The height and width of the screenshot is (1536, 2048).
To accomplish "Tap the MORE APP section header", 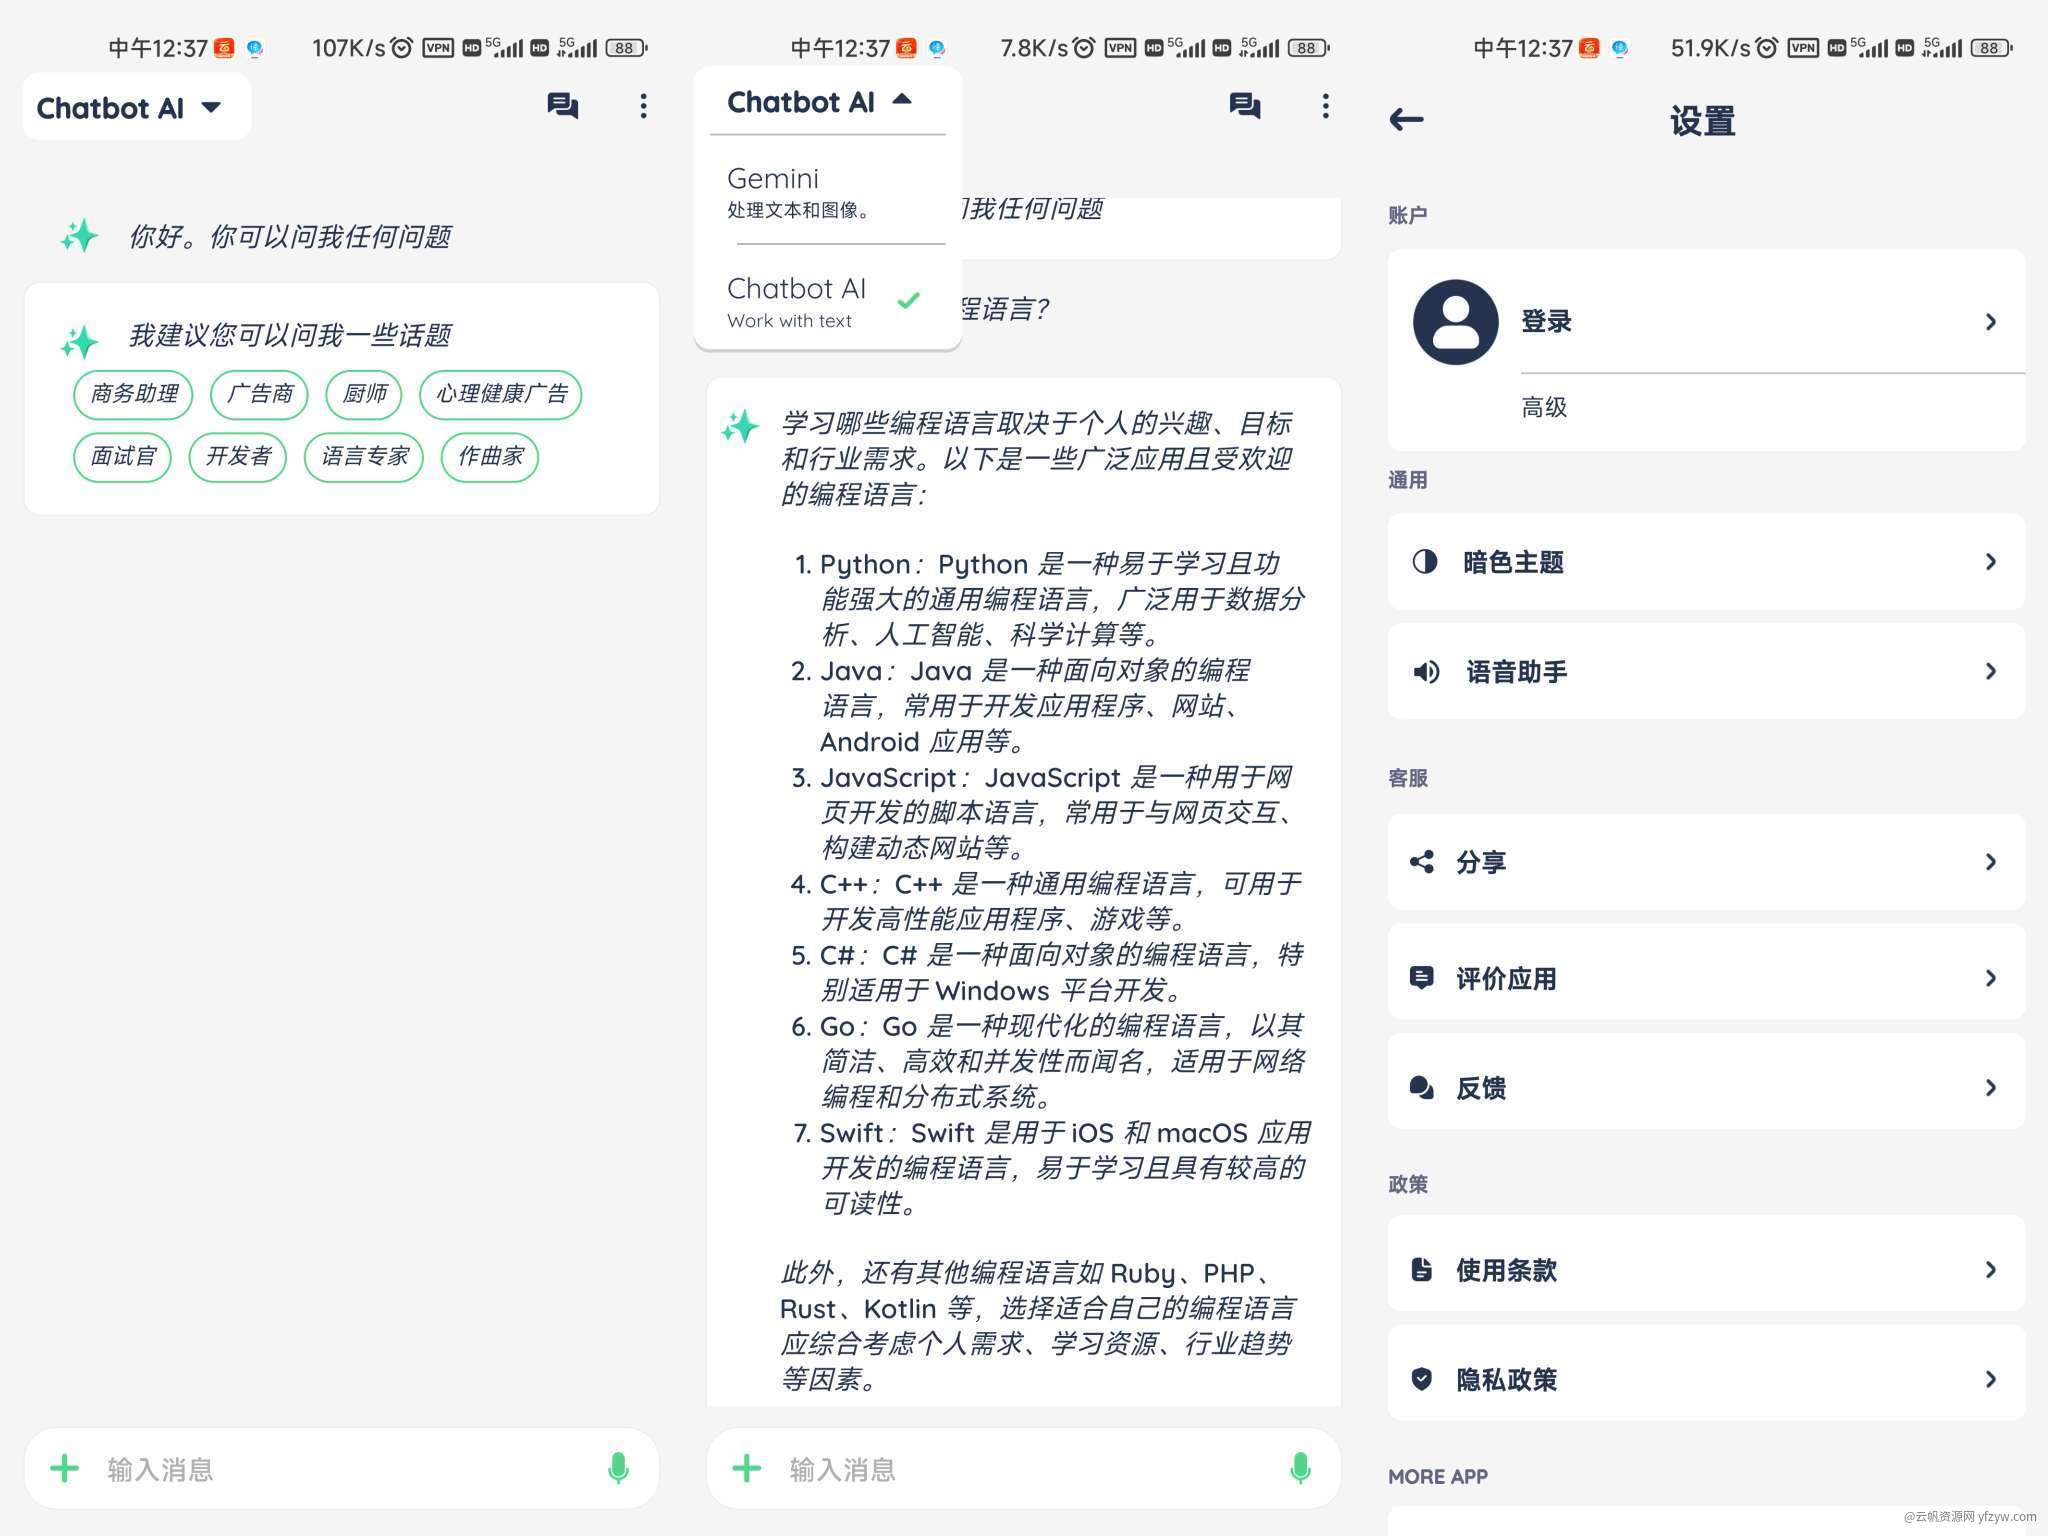I will coord(1438,1476).
